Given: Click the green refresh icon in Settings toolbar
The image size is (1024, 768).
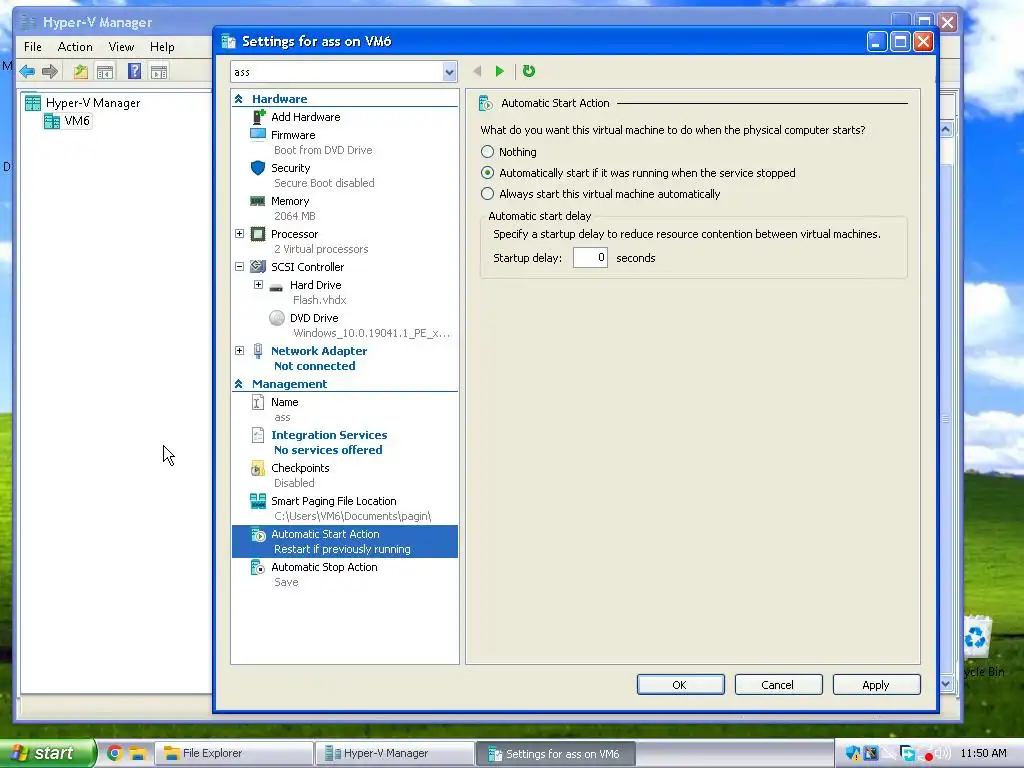Looking at the screenshot, I should tap(529, 71).
